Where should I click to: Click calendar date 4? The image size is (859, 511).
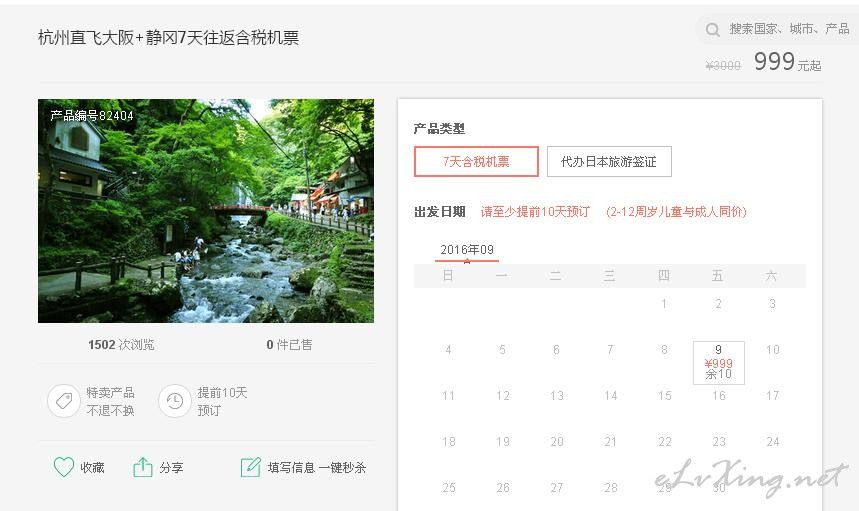pyautogui.click(x=448, y=349)
